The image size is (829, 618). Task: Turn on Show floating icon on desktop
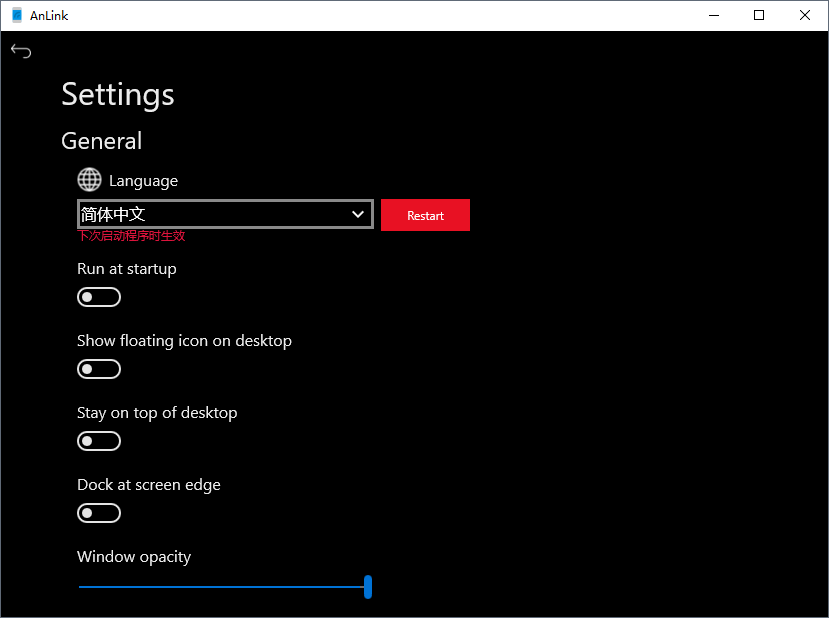[x=99, y=369]
